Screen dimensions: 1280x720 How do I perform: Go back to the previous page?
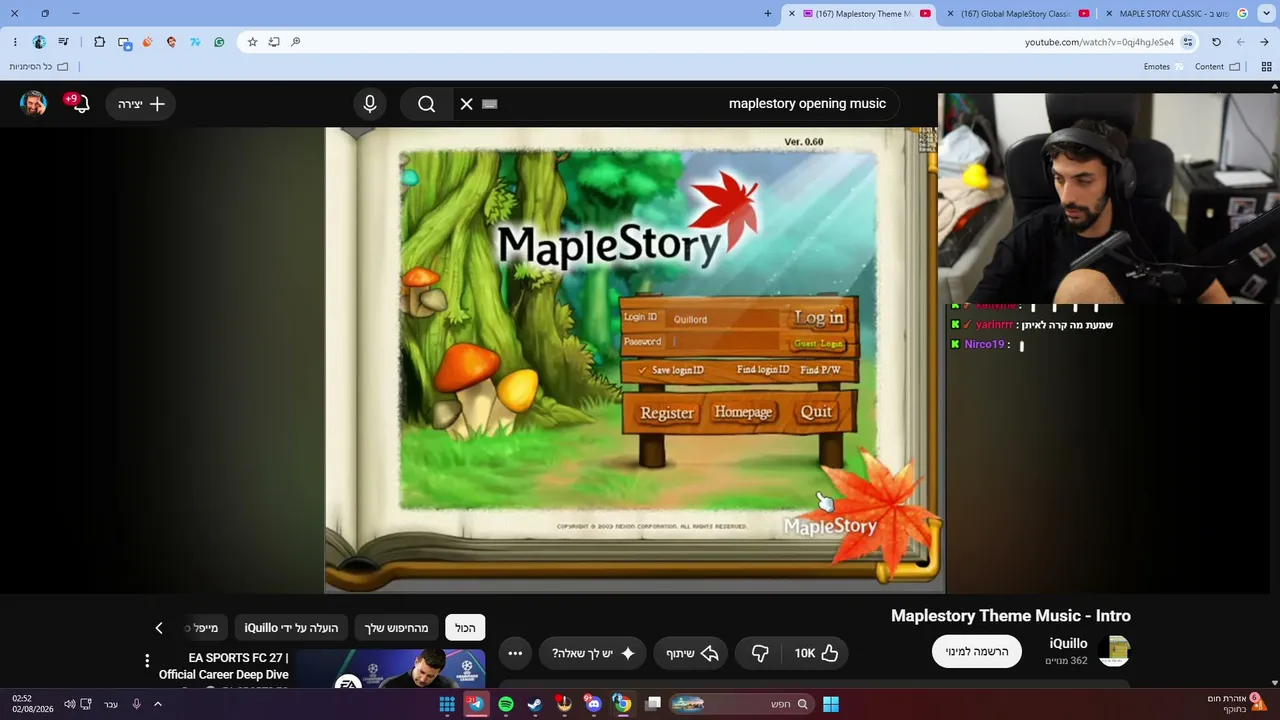click(x=1241, y=42)
